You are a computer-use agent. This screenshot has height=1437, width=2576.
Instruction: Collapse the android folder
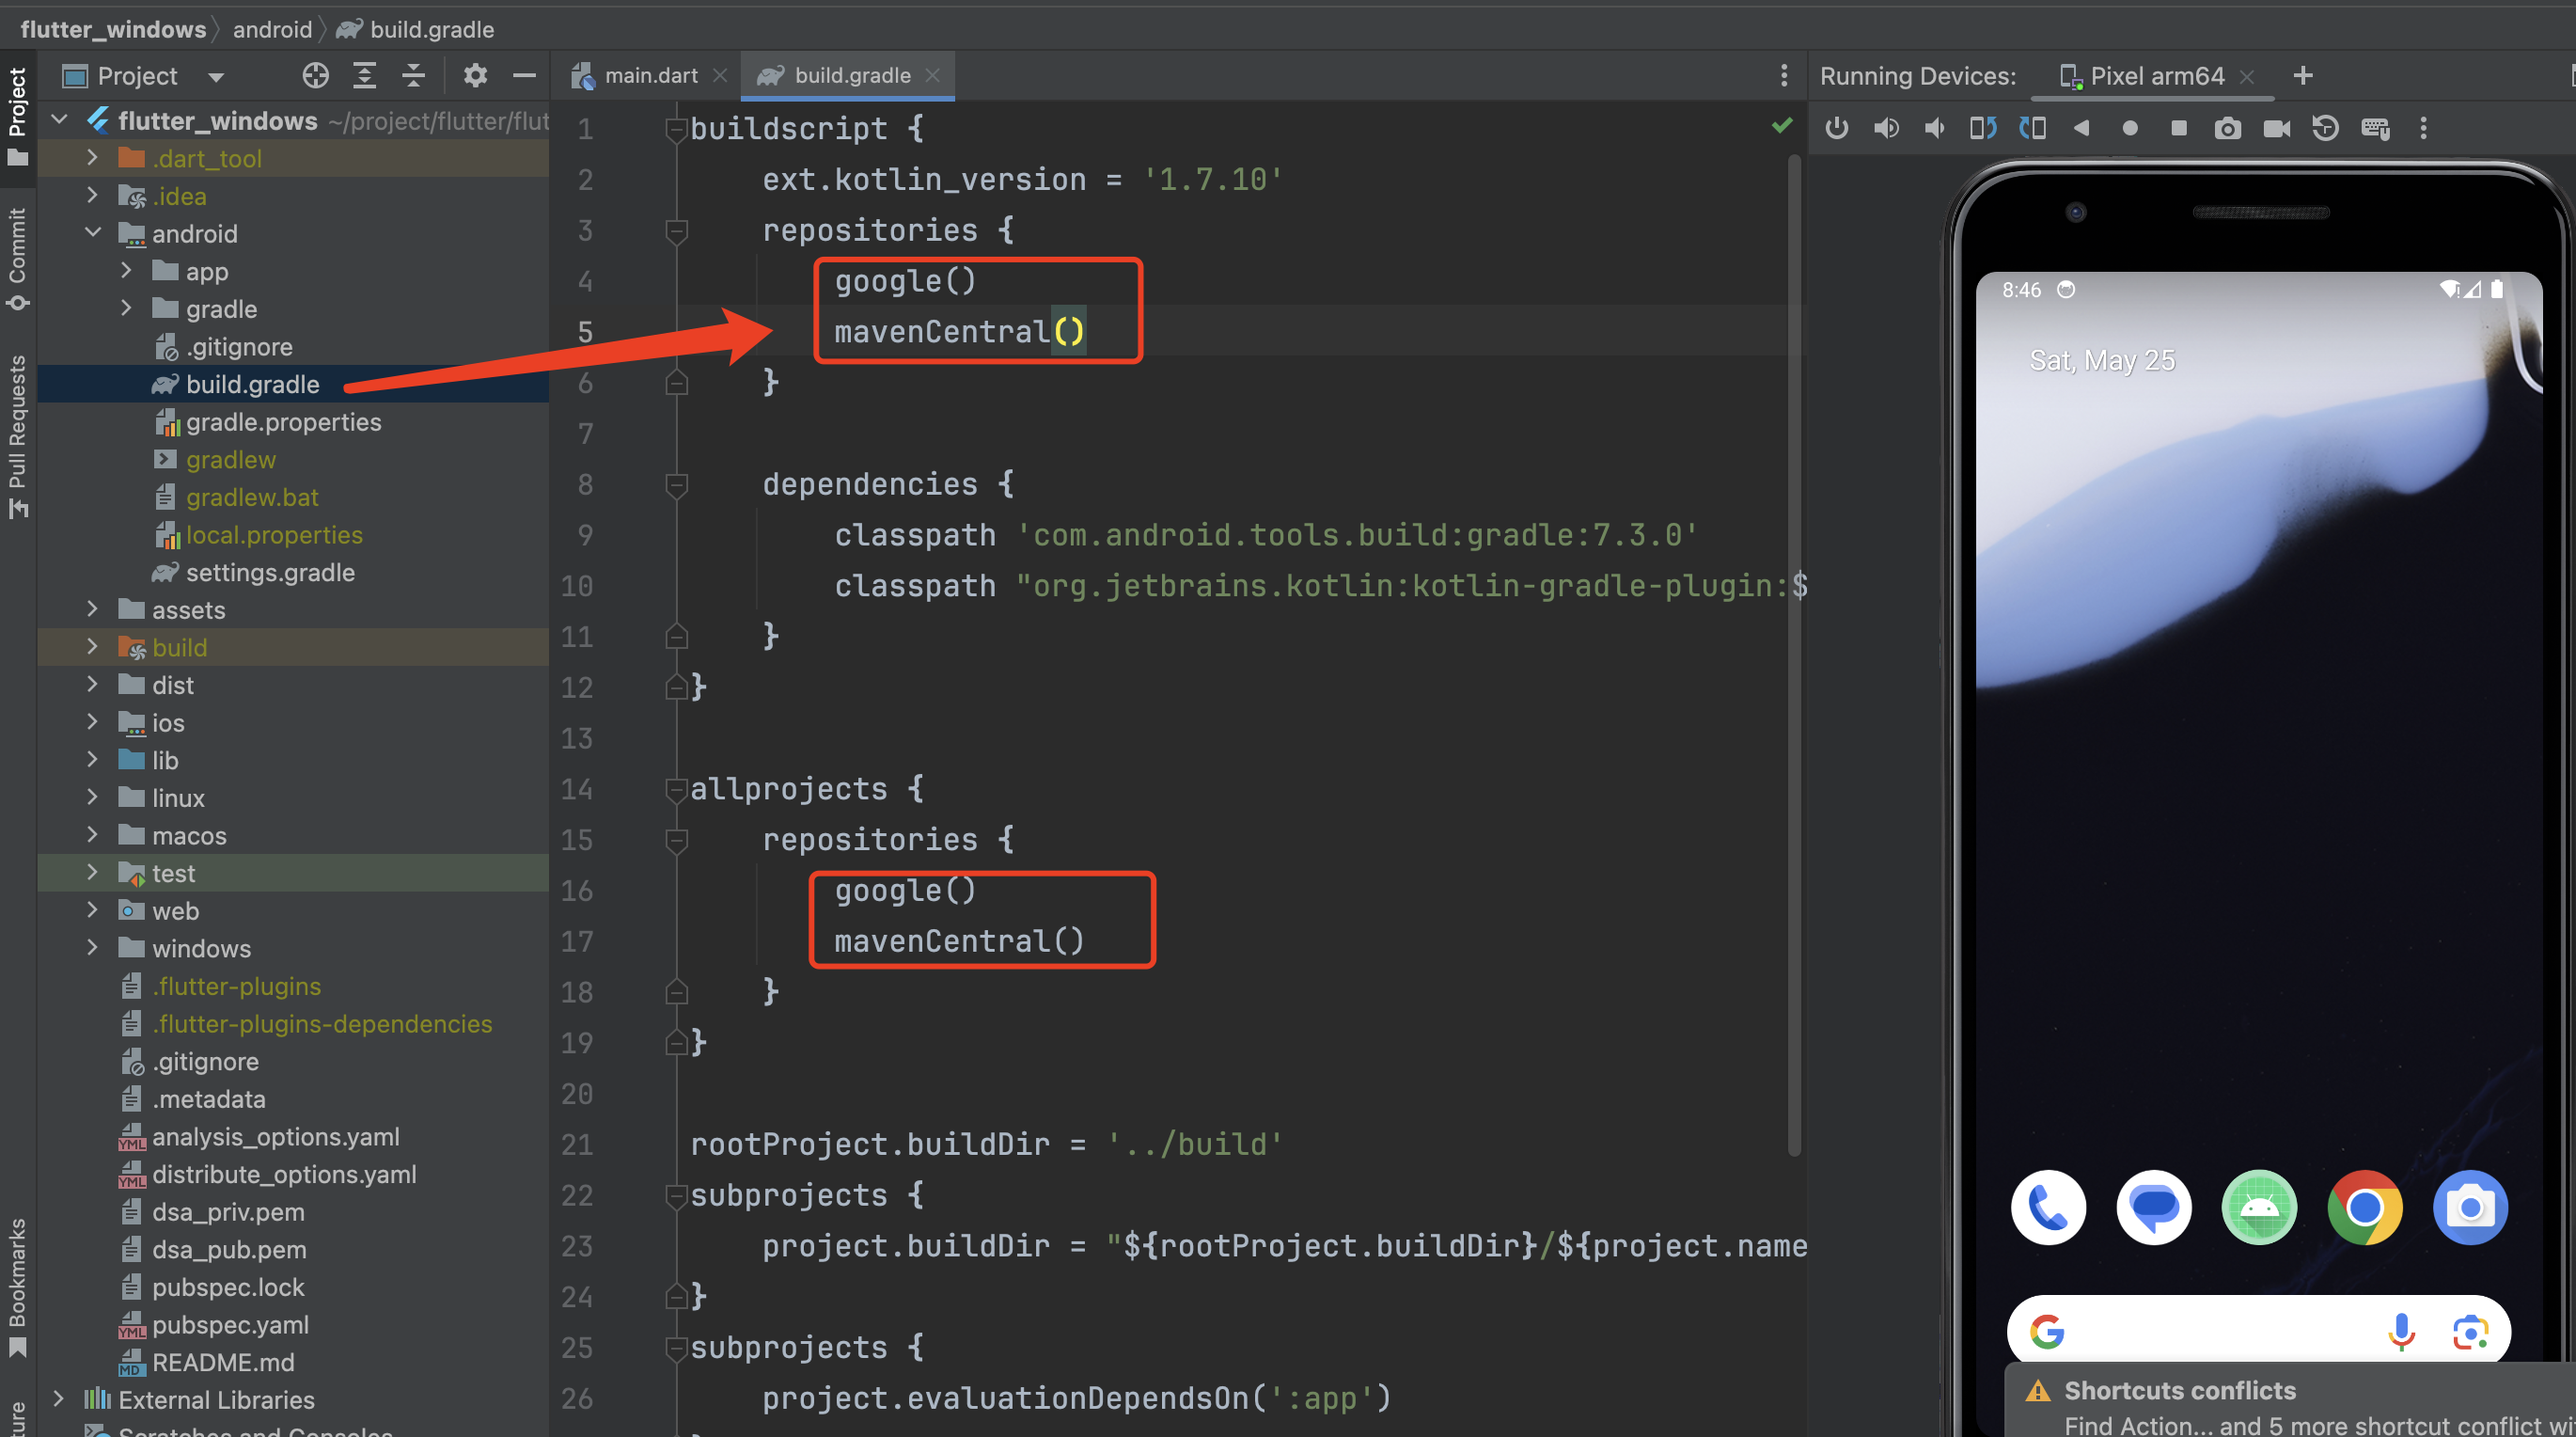(92, 233)
